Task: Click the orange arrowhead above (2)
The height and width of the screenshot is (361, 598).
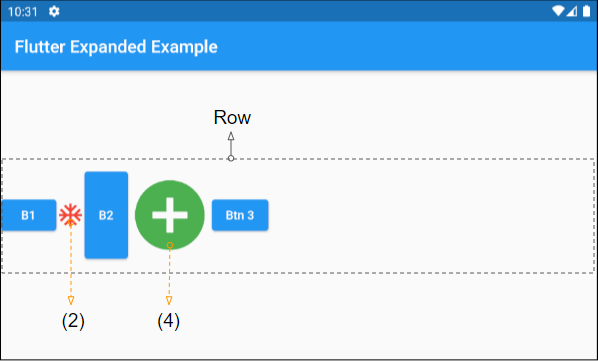Action: 71,300
